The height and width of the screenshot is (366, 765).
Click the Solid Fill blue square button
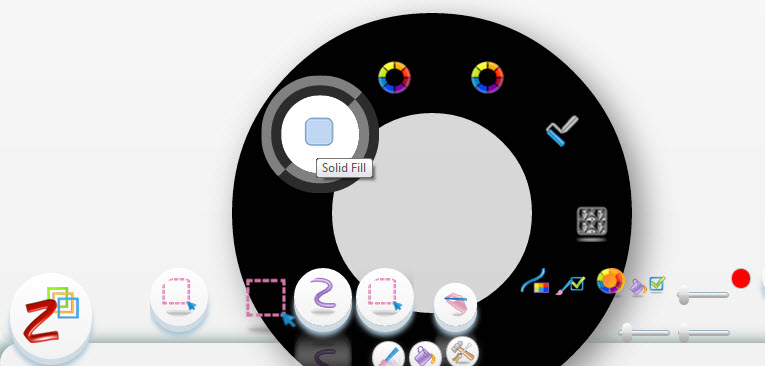coord(319,132)
